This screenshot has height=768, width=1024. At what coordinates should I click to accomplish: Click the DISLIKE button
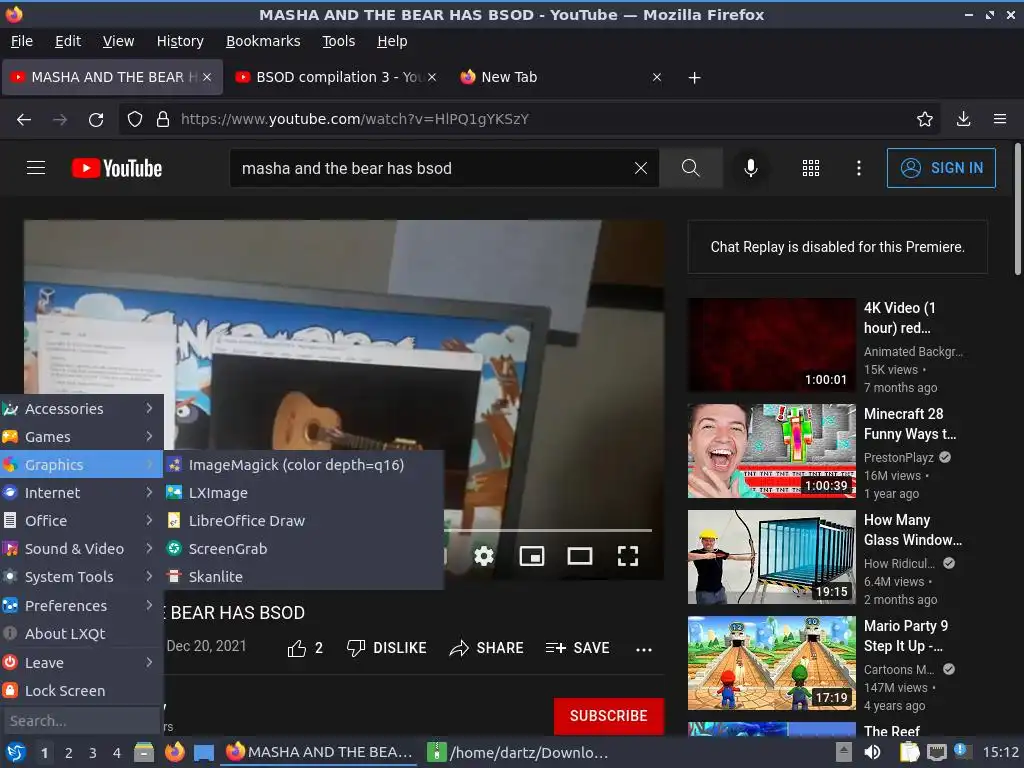pos(387,648)
